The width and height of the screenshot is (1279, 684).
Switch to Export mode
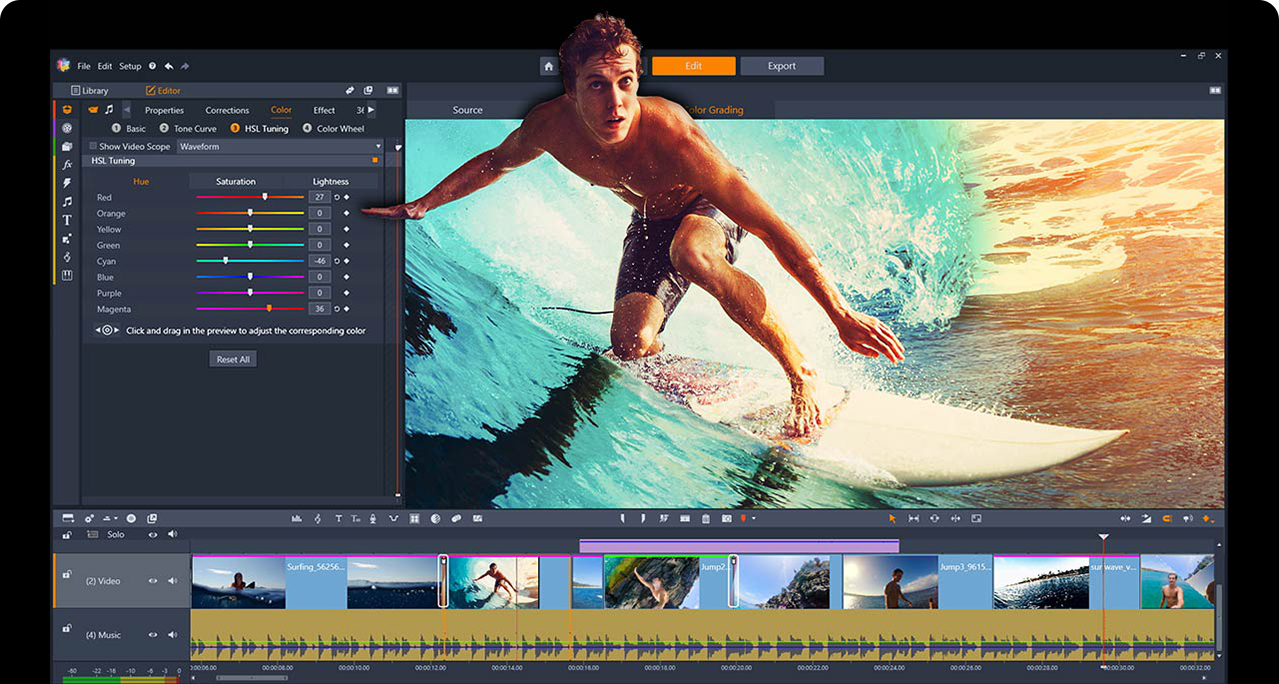tap(782, 66)
